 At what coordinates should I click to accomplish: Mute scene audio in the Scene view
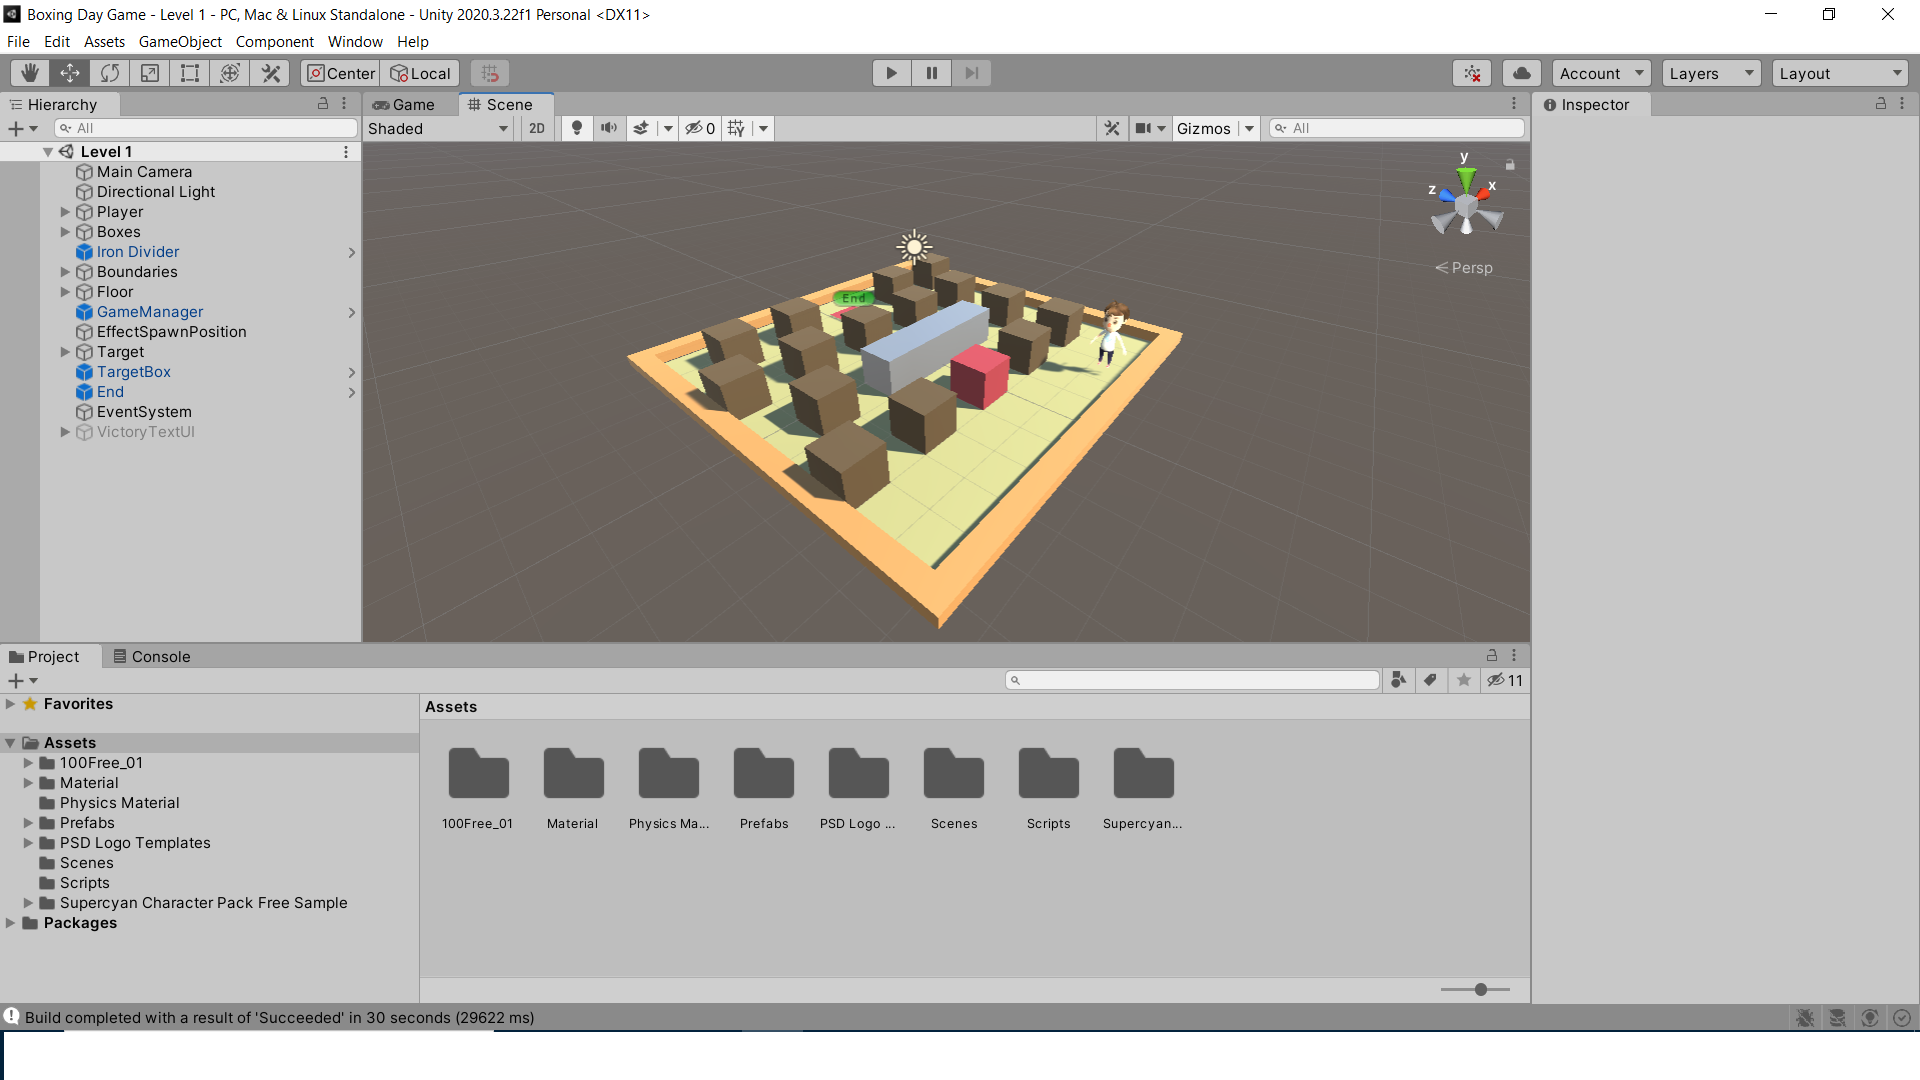click(609, 128)
